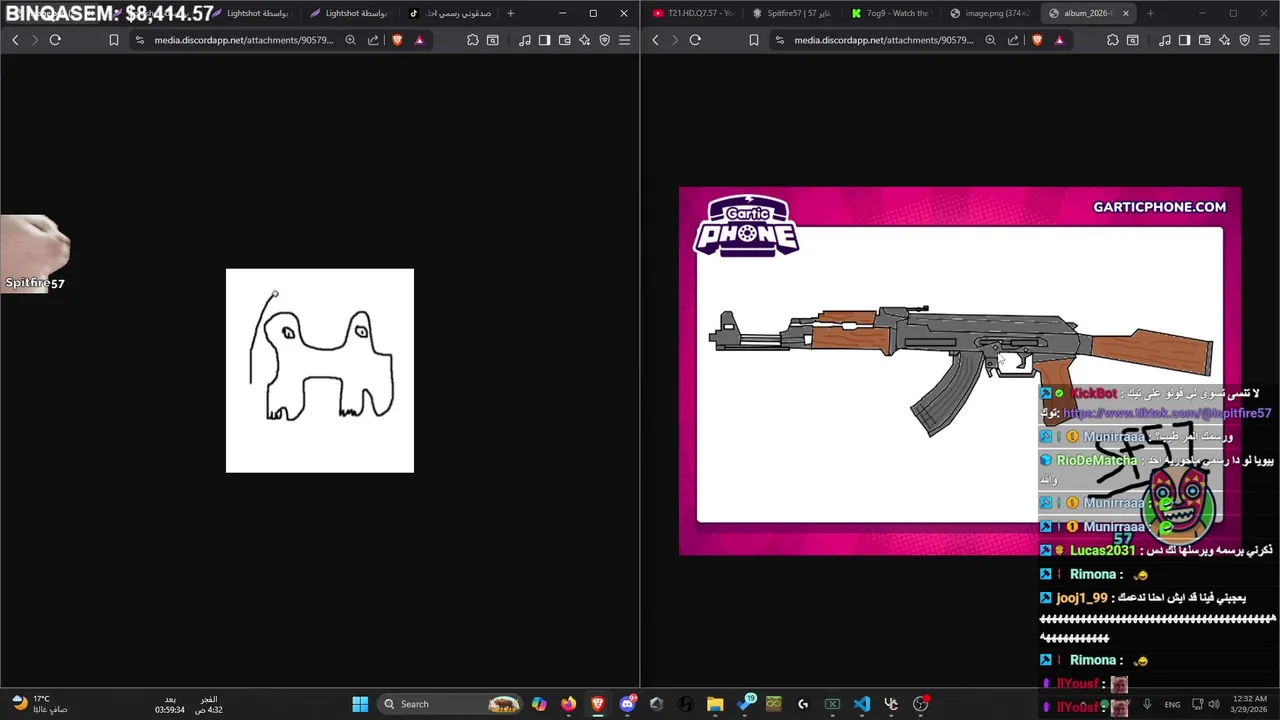1280x720 pixels.
Task: Reload the page in the left browser window
Action: [55, 40]
